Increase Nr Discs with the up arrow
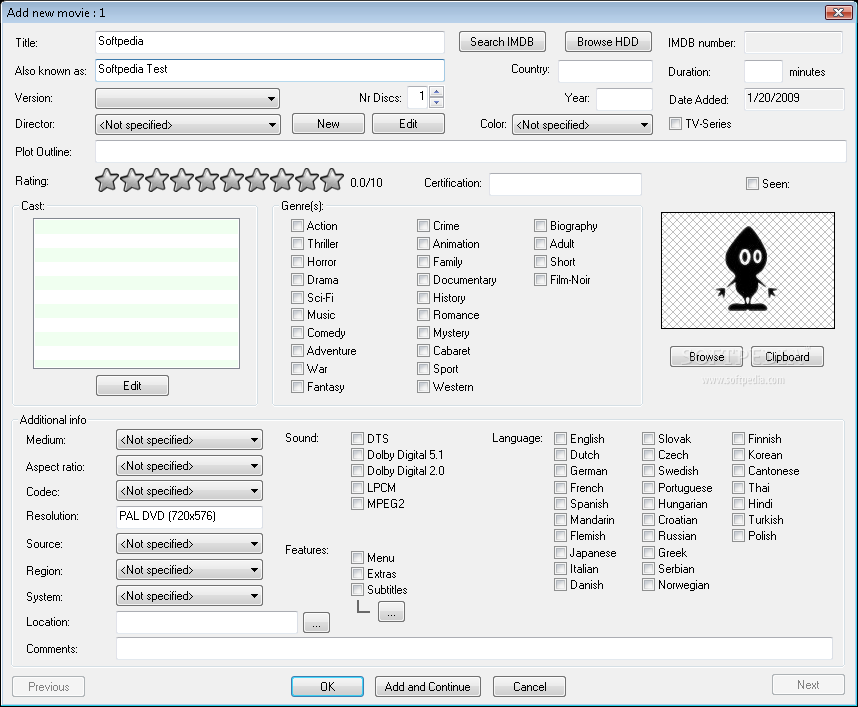This screenshot has width=858, height=707. pyautogui.click(x=436, y=91)
